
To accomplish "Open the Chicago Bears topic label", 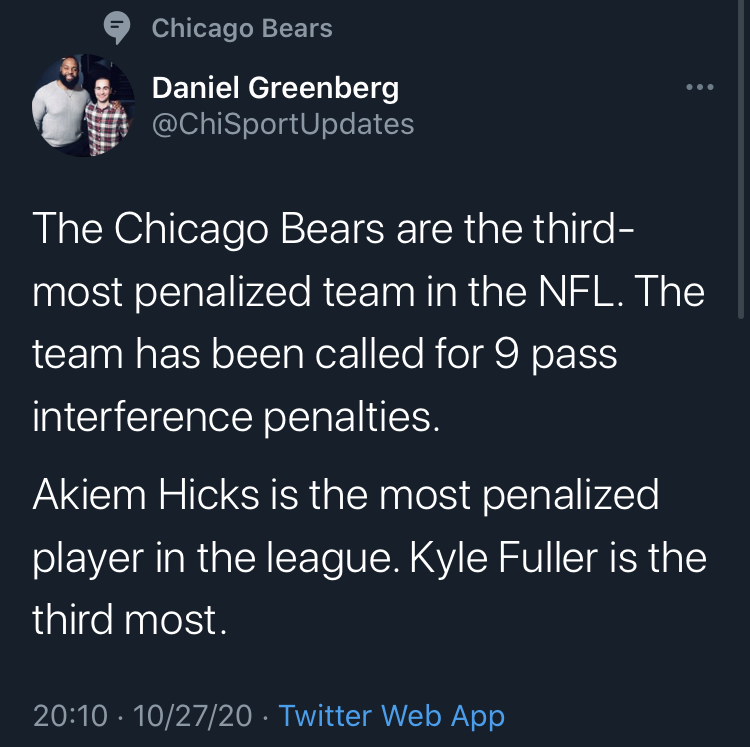I will pyautogui.click(x=242, y=28).
